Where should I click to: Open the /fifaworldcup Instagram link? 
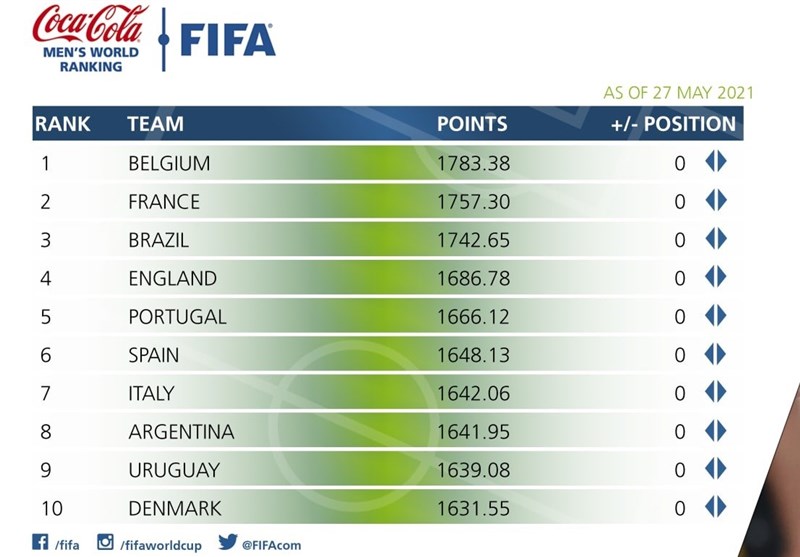(161, 545)
